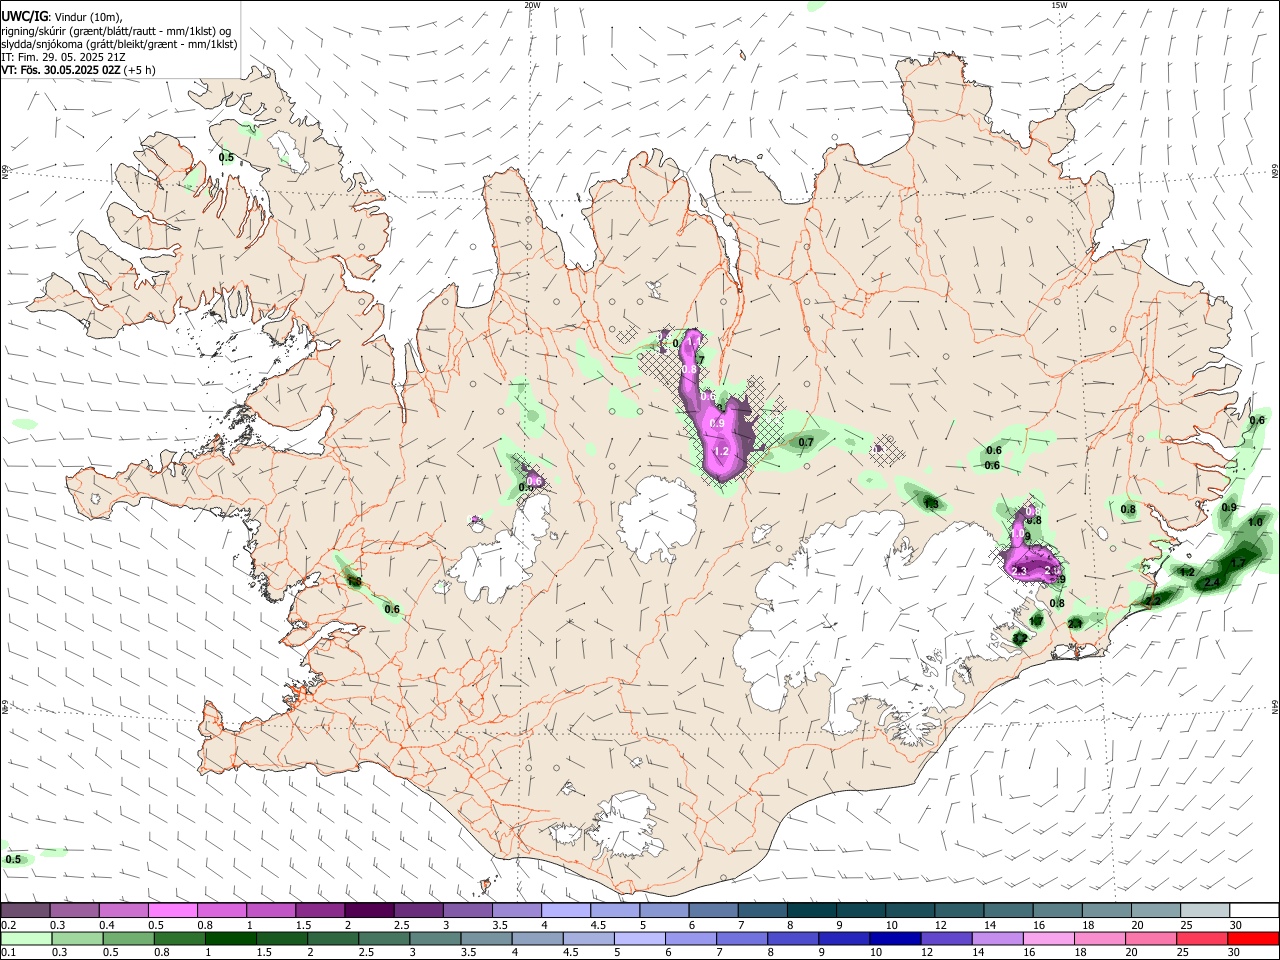Screen dimensions: 1280x960
Task: Click the 0.2 label on the upper snow scale
Action: (8, 925)
